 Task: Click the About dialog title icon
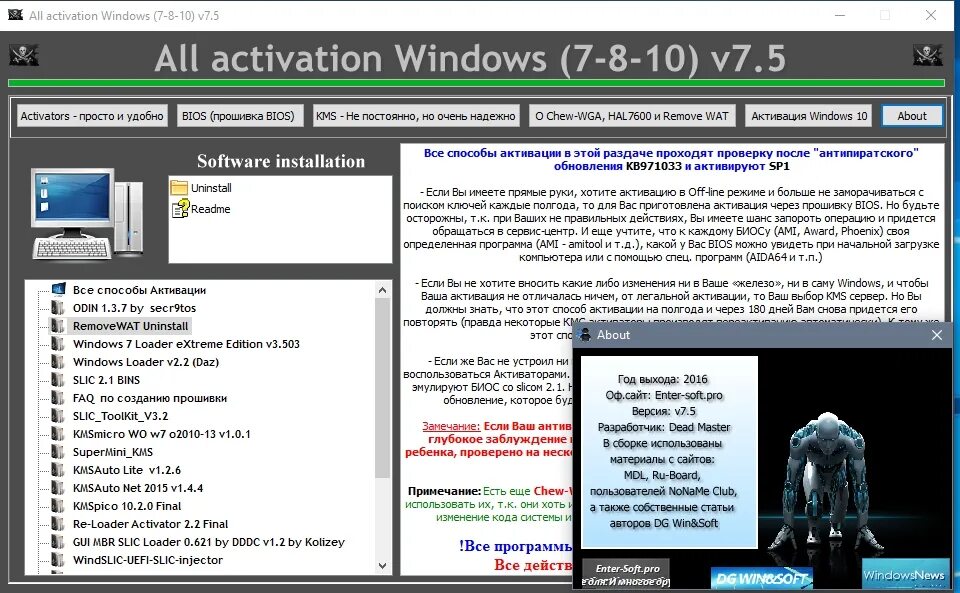click(x=585, y=335)
